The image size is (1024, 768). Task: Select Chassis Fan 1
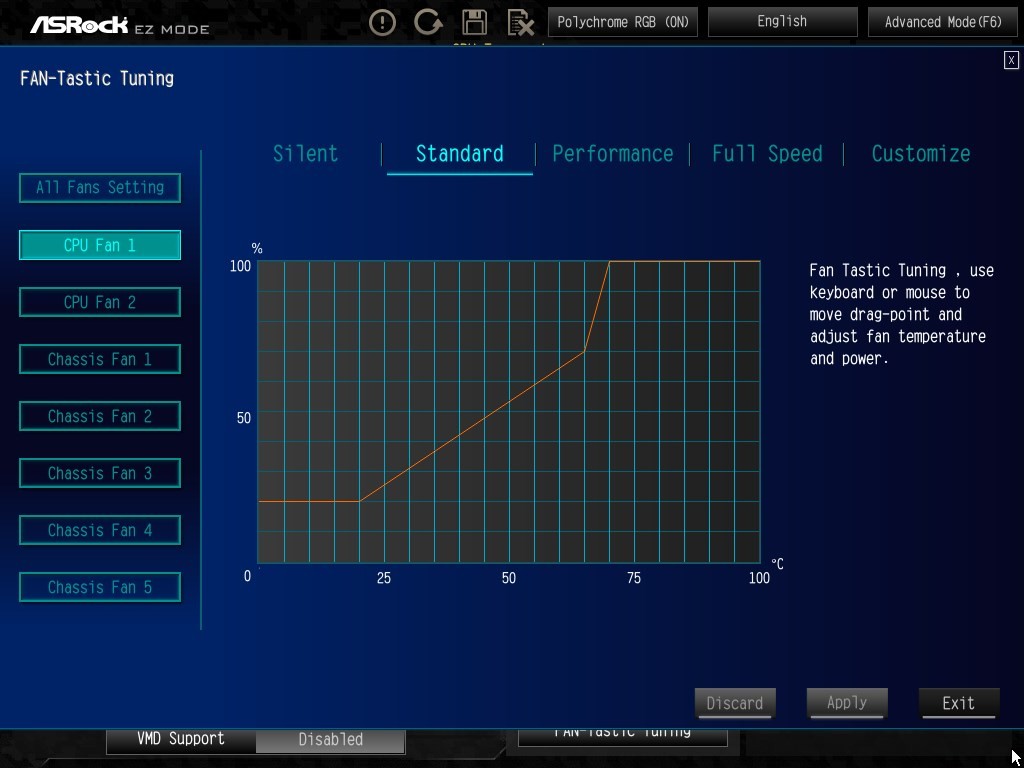pyautogui.click(x=100, y=359)
